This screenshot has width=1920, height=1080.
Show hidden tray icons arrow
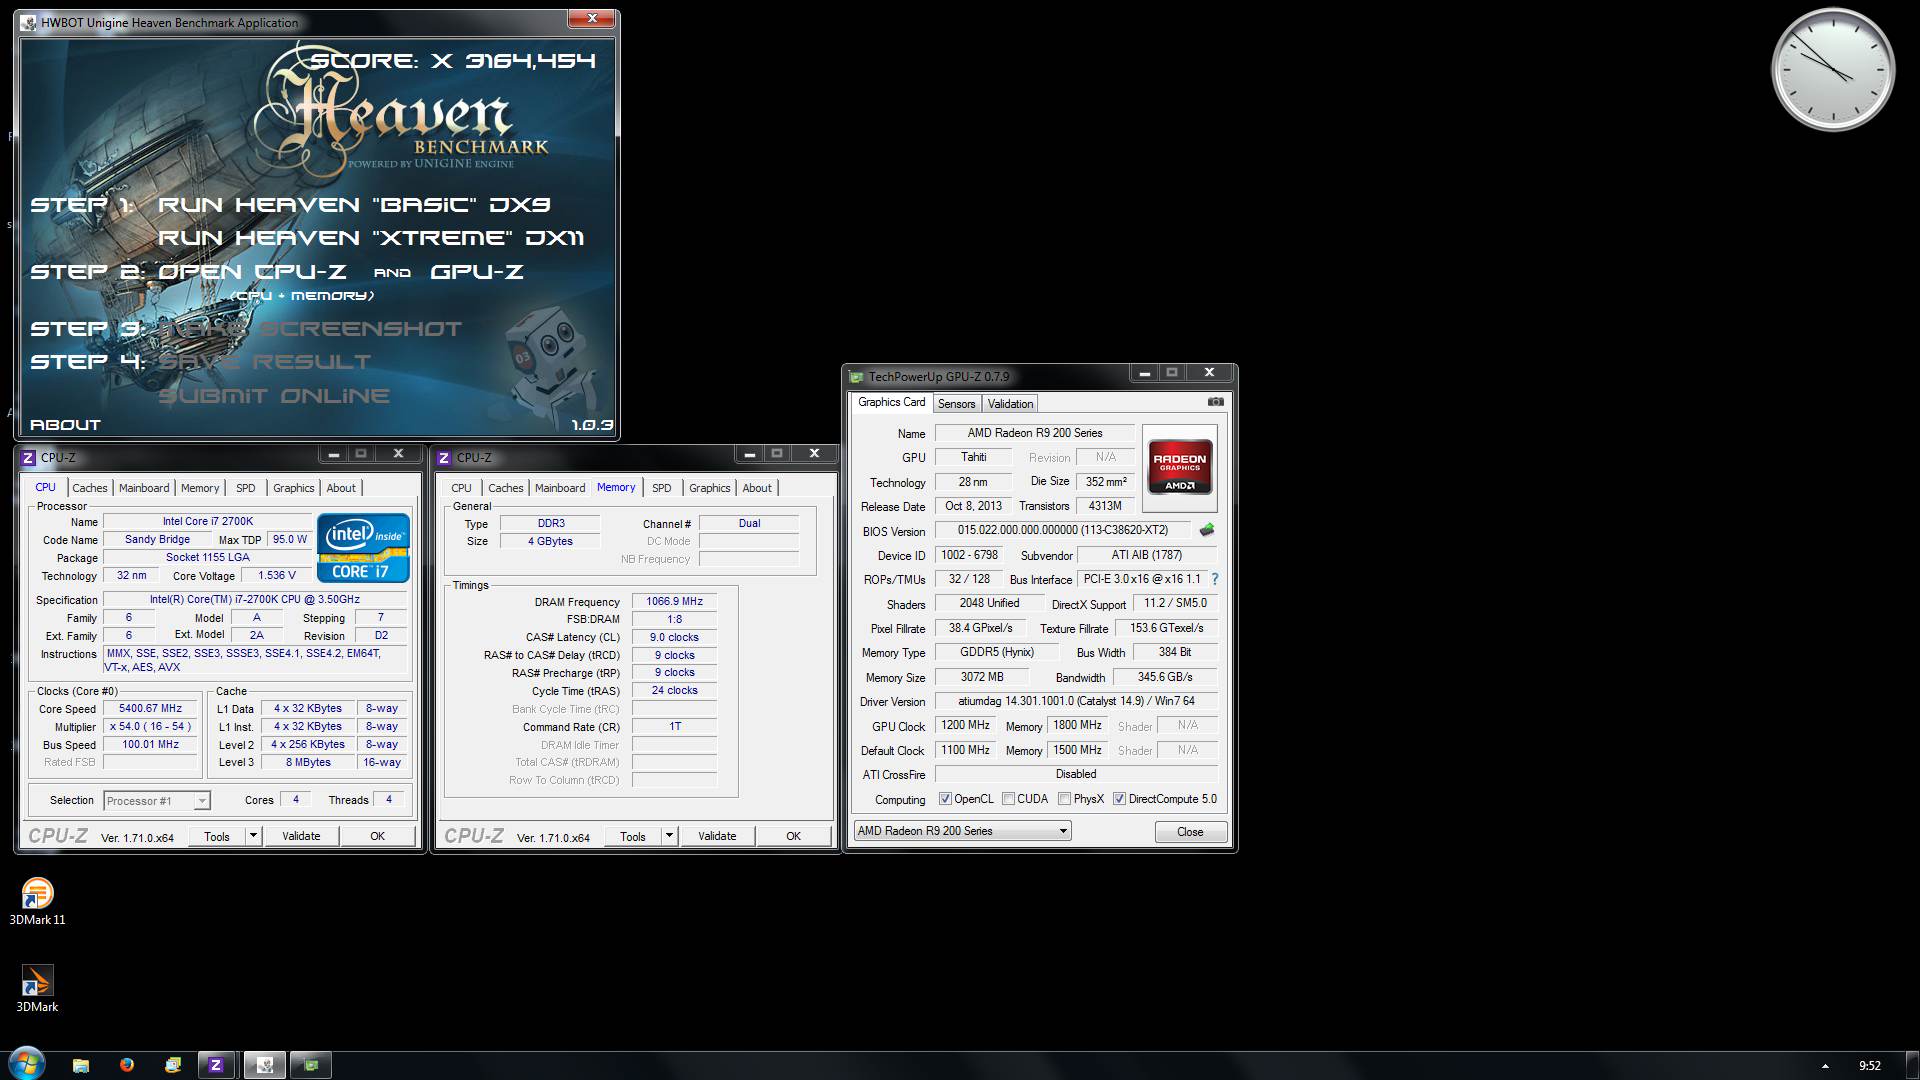[1825, 1066]
